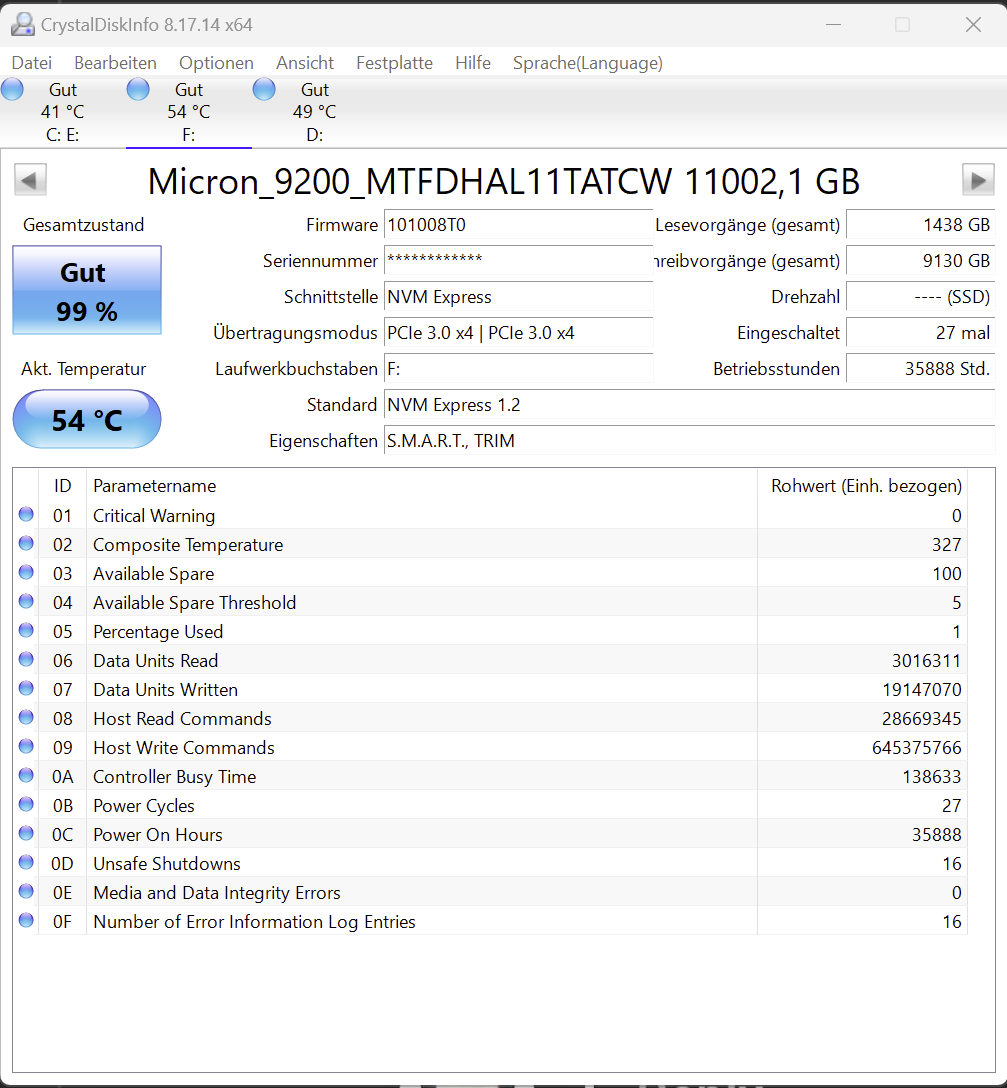The image size is (1007, 1088).
Task: Select the D: drive tab at 49 °C
Action: click(x=314, y=112)
